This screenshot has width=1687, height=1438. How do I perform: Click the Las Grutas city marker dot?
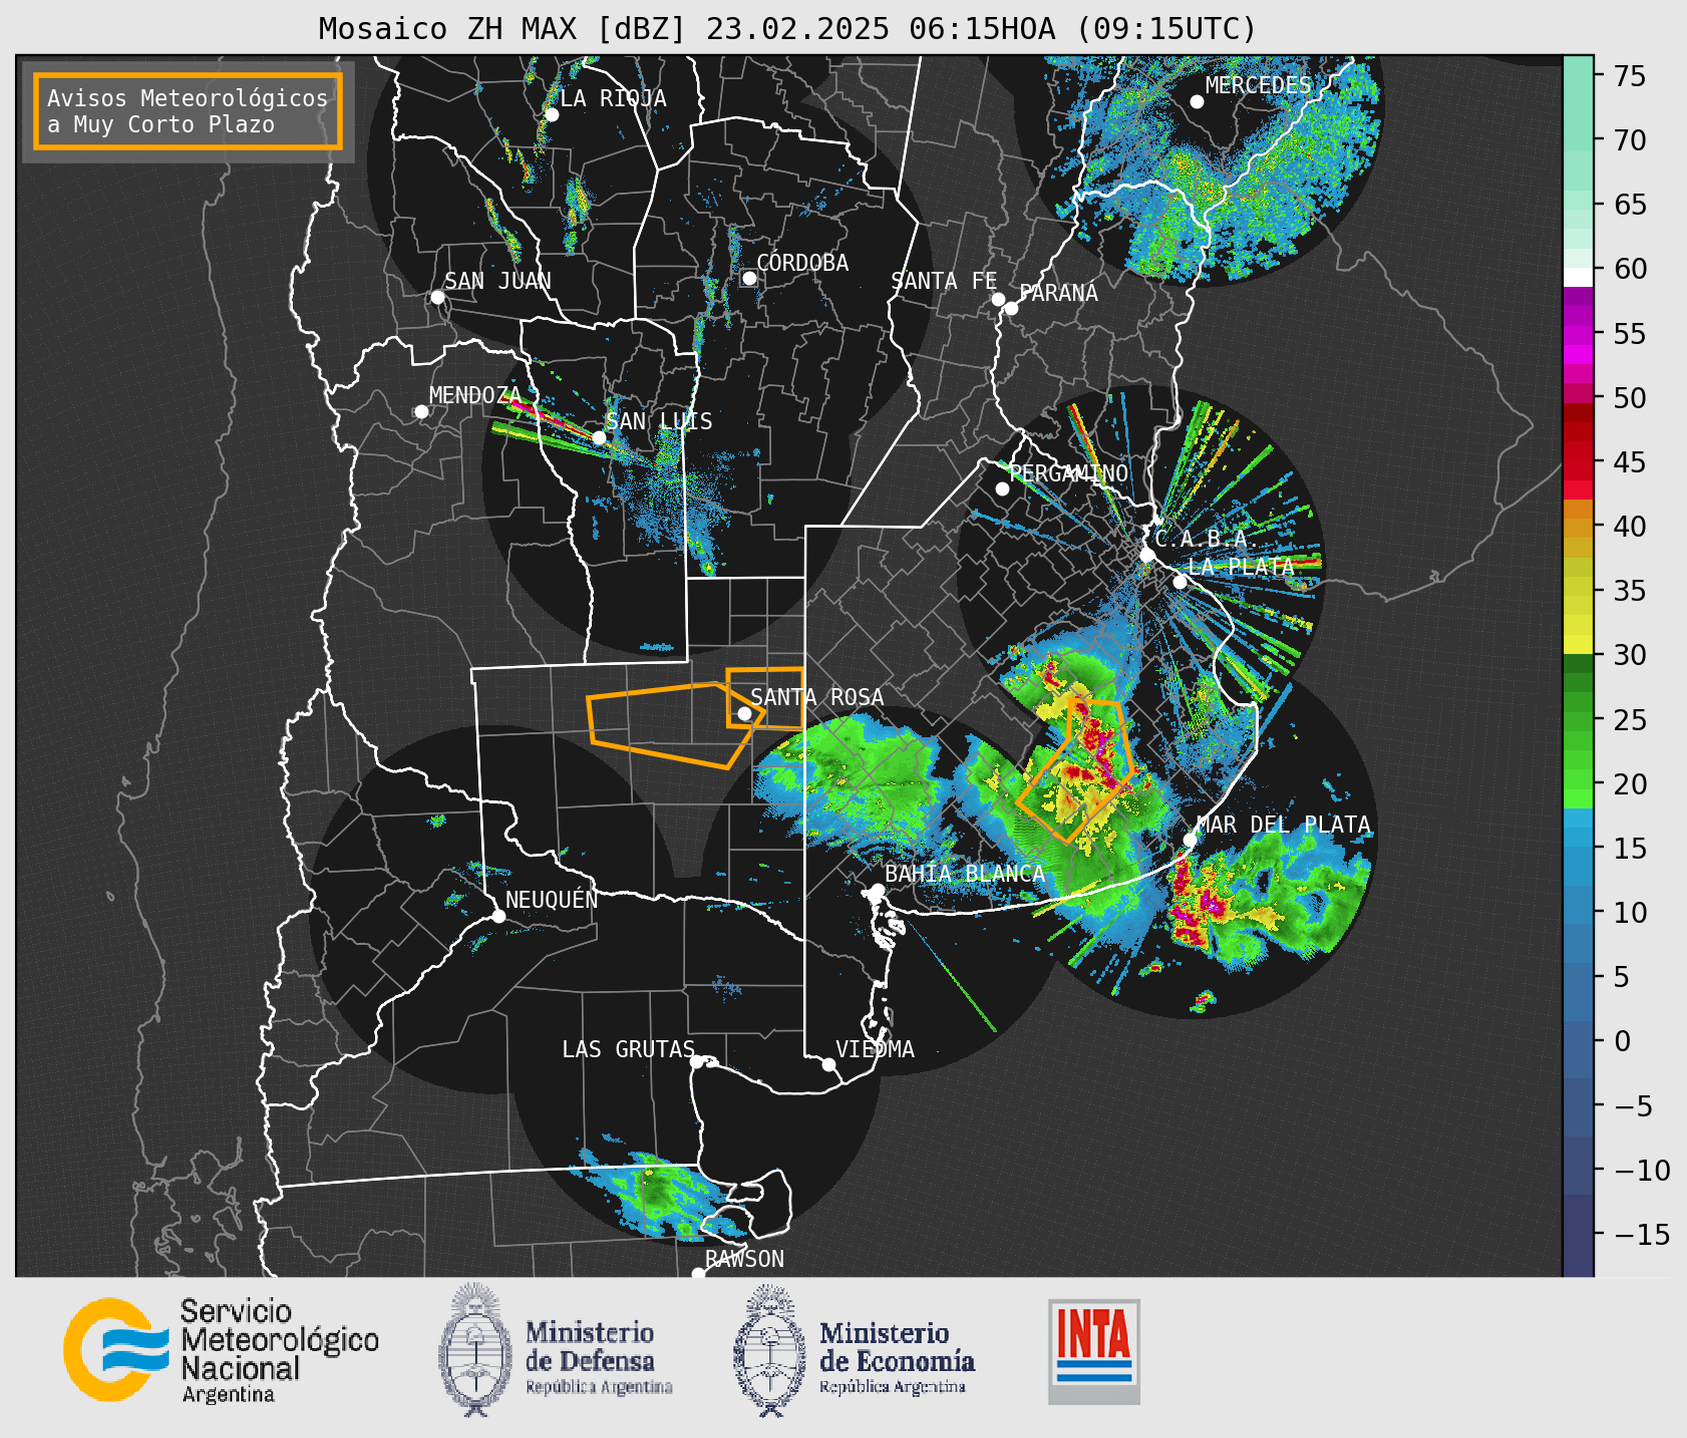(697, 1062)
